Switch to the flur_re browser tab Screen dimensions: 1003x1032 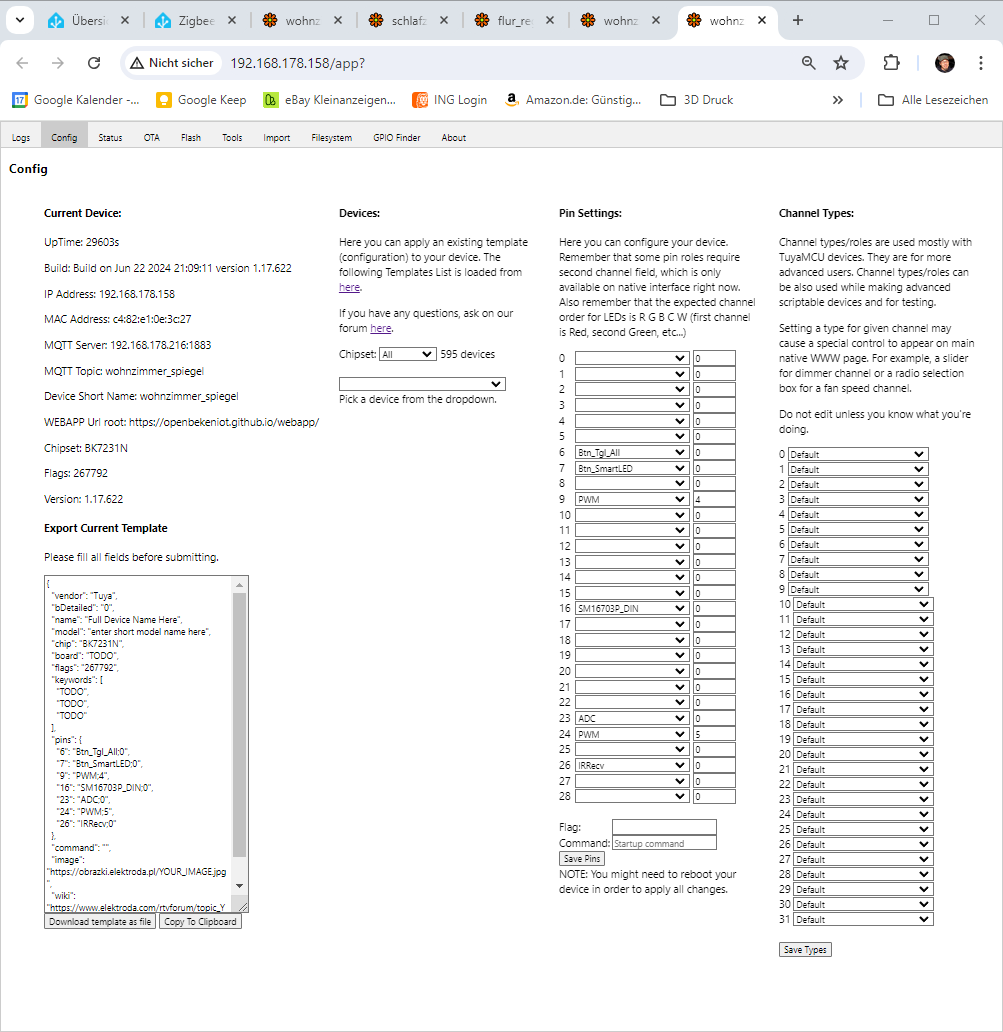click(x=505, y=20)
